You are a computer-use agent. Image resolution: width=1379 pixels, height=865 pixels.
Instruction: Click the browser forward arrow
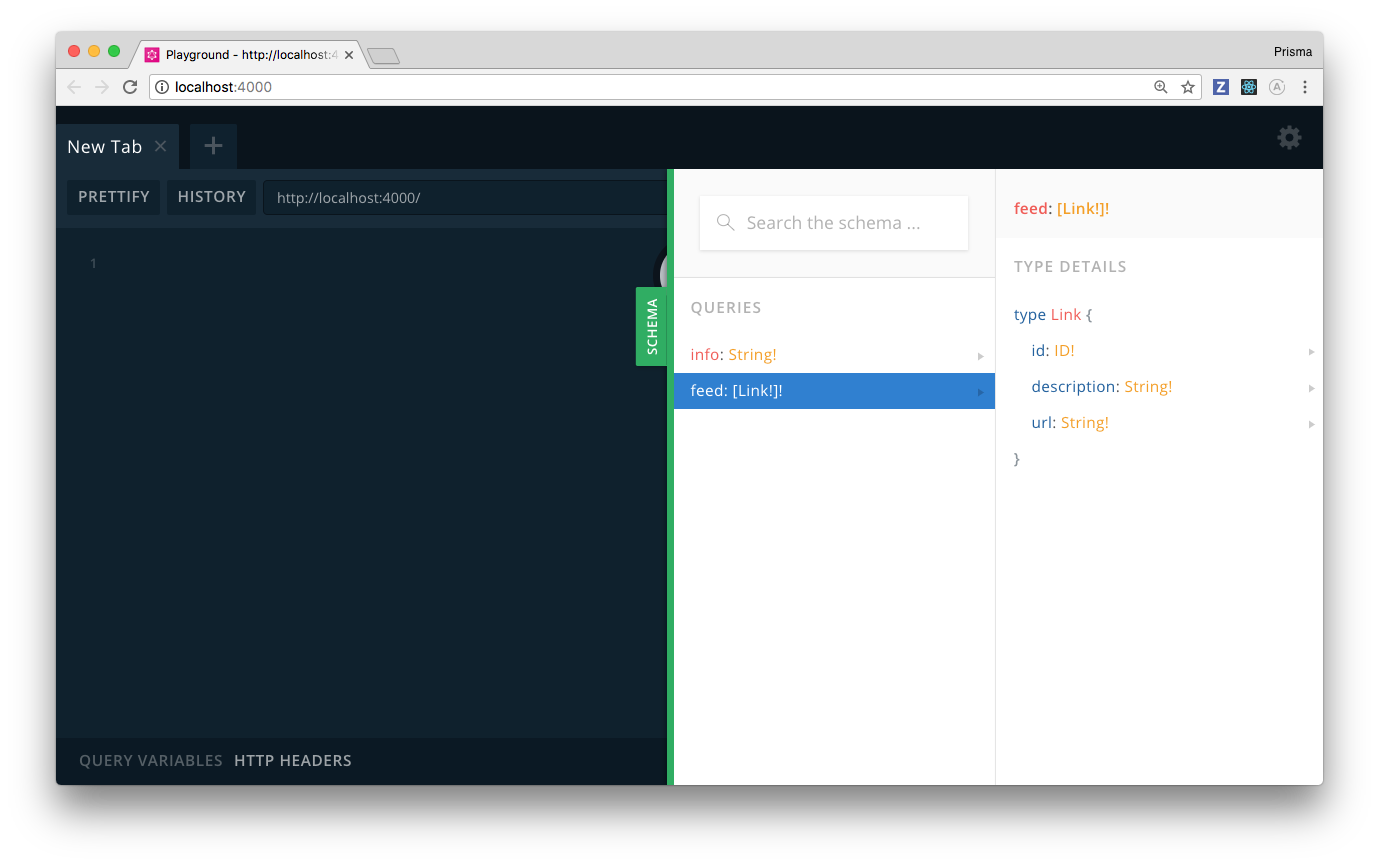[x=102, y=87]
